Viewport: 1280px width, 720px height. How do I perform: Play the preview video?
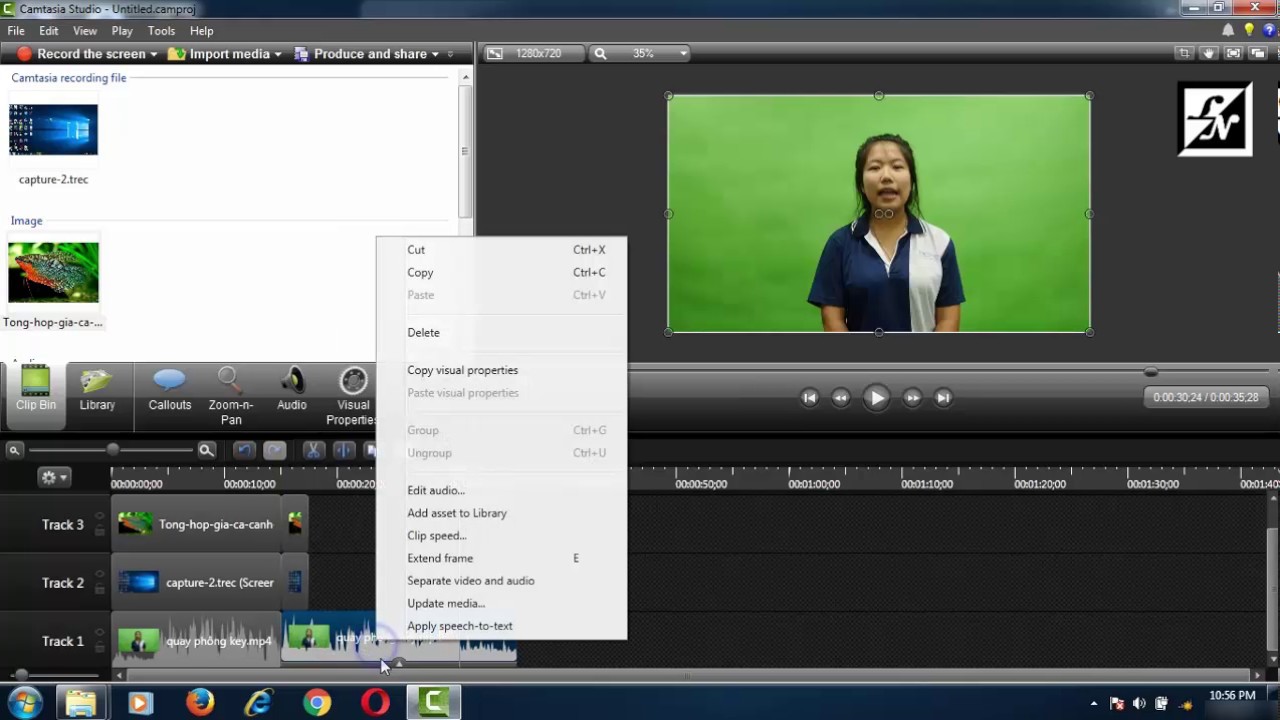point(876,397)
